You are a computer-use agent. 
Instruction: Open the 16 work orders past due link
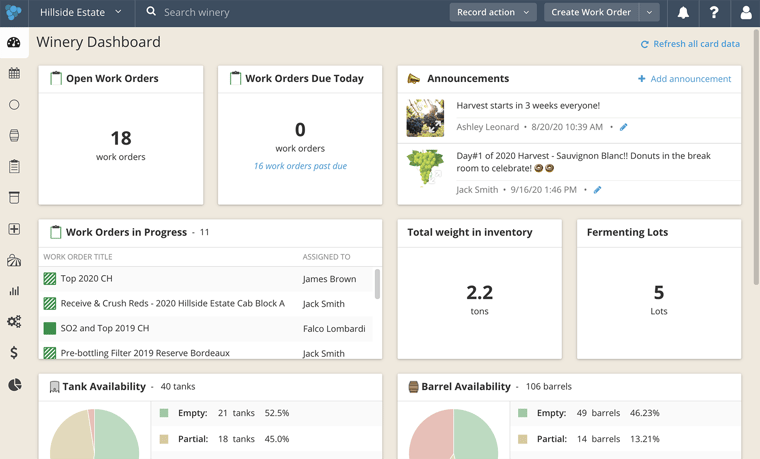301,166
